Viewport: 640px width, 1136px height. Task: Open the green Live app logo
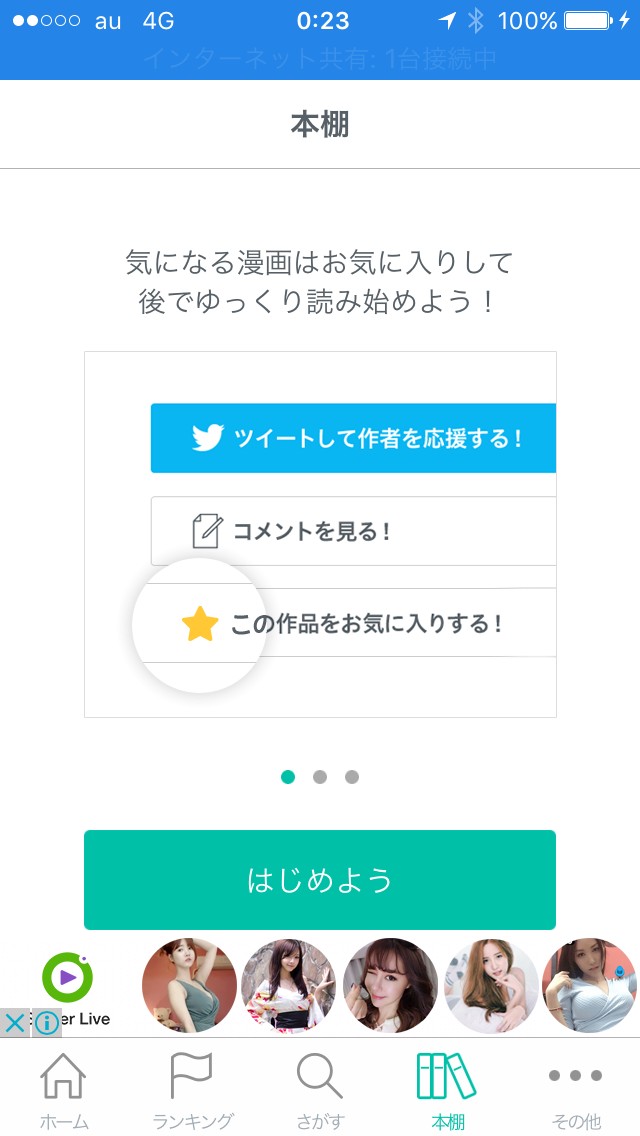pos(68,978)
